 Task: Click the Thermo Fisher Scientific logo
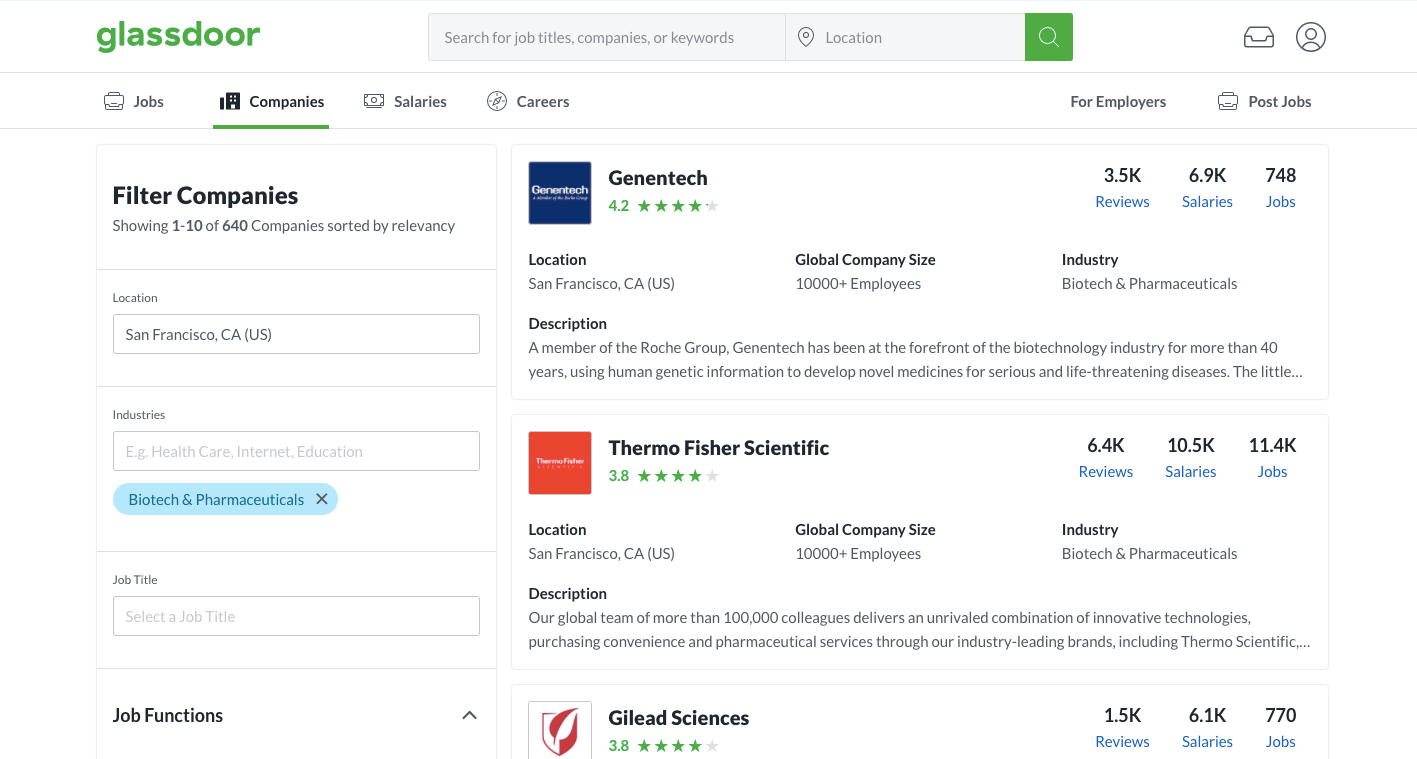point(560,463)
